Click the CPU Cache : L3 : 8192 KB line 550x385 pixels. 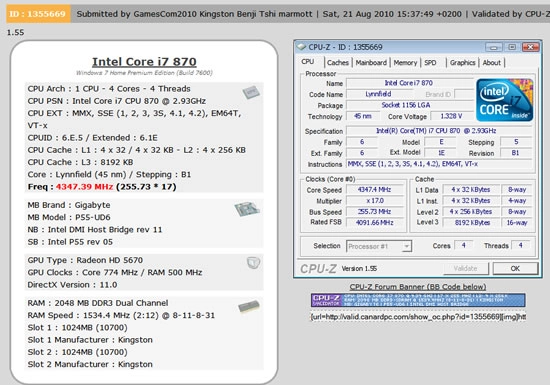click(x=80, y=162)
